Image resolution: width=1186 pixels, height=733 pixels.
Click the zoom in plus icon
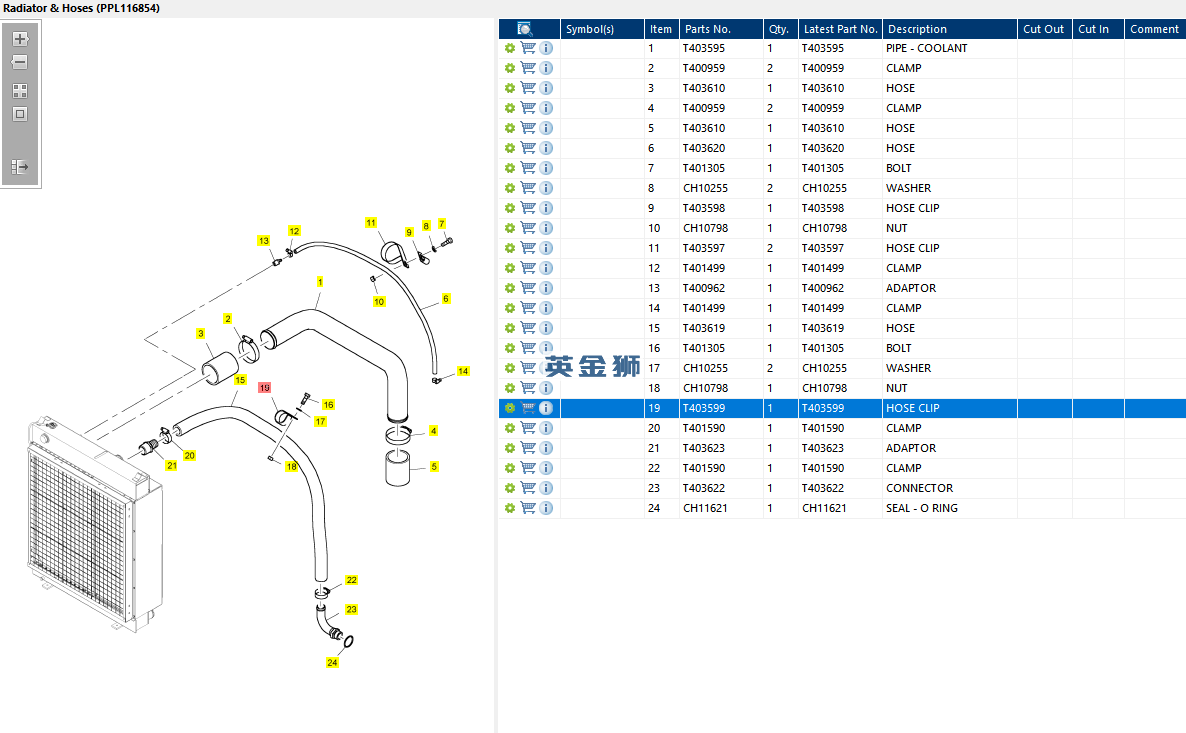coord(20,39)
